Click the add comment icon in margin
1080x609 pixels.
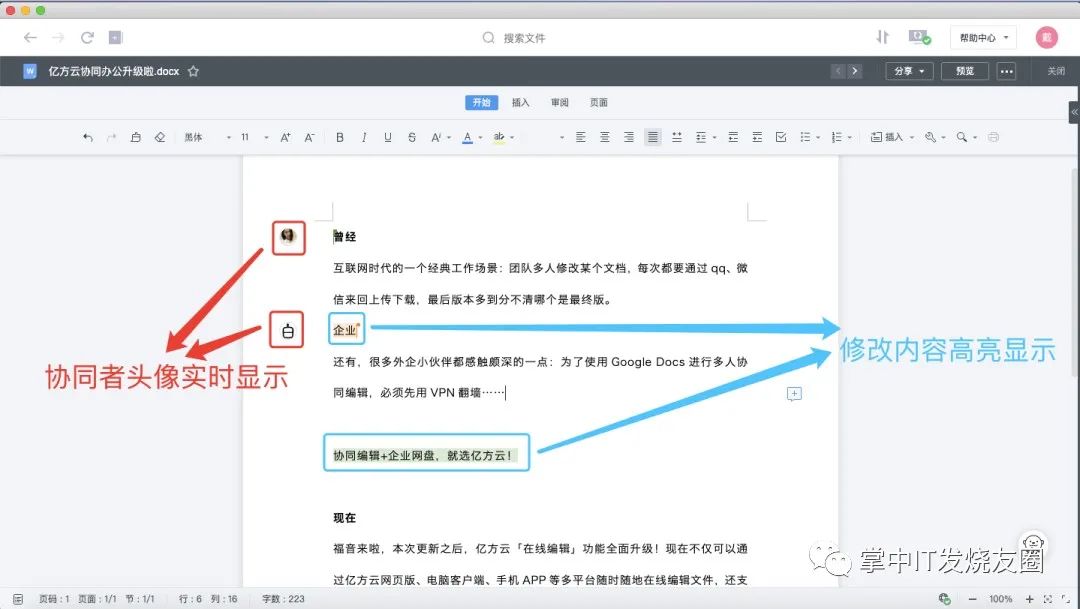pyautogui.click(x=794, y=393)
